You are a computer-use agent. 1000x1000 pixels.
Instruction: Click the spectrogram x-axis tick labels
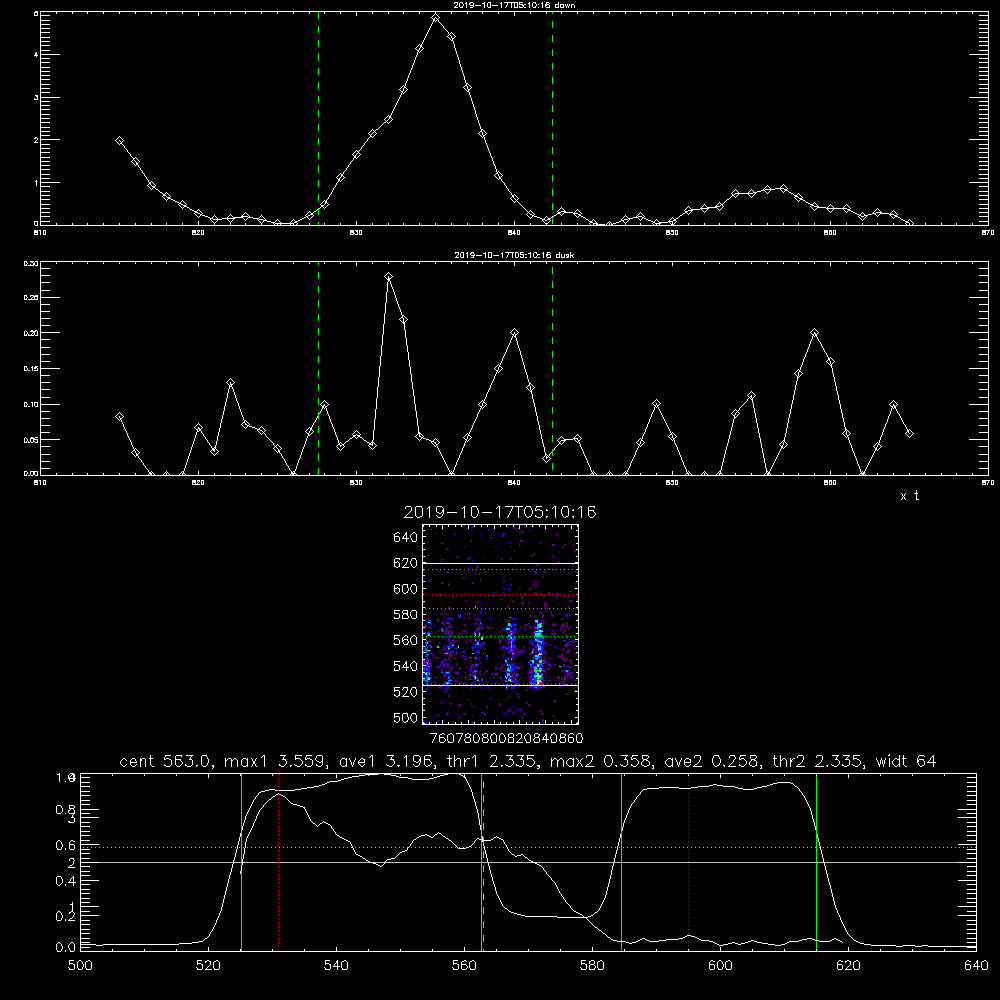coord(506,738)
